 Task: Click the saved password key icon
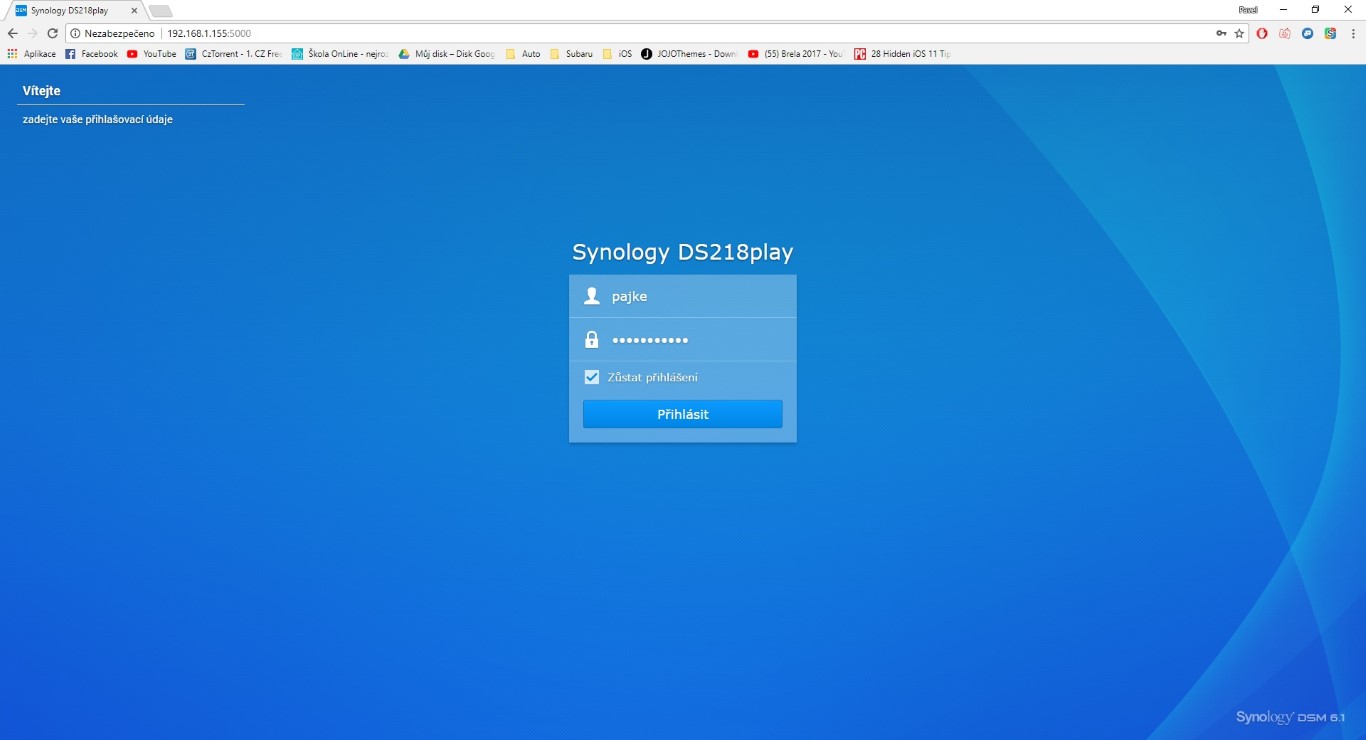1221,33
